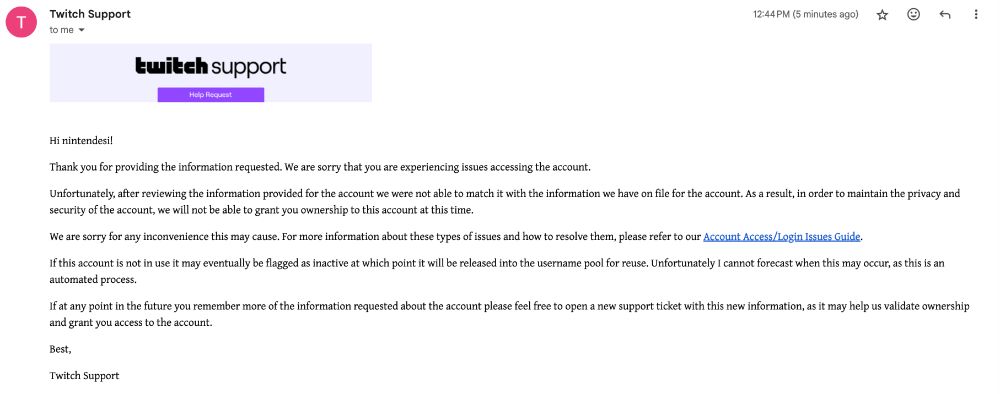Open the Twitch Support sender name in header
This screenshot has height=394, width=1000.
pyautogui.click(x=90, y=14)
